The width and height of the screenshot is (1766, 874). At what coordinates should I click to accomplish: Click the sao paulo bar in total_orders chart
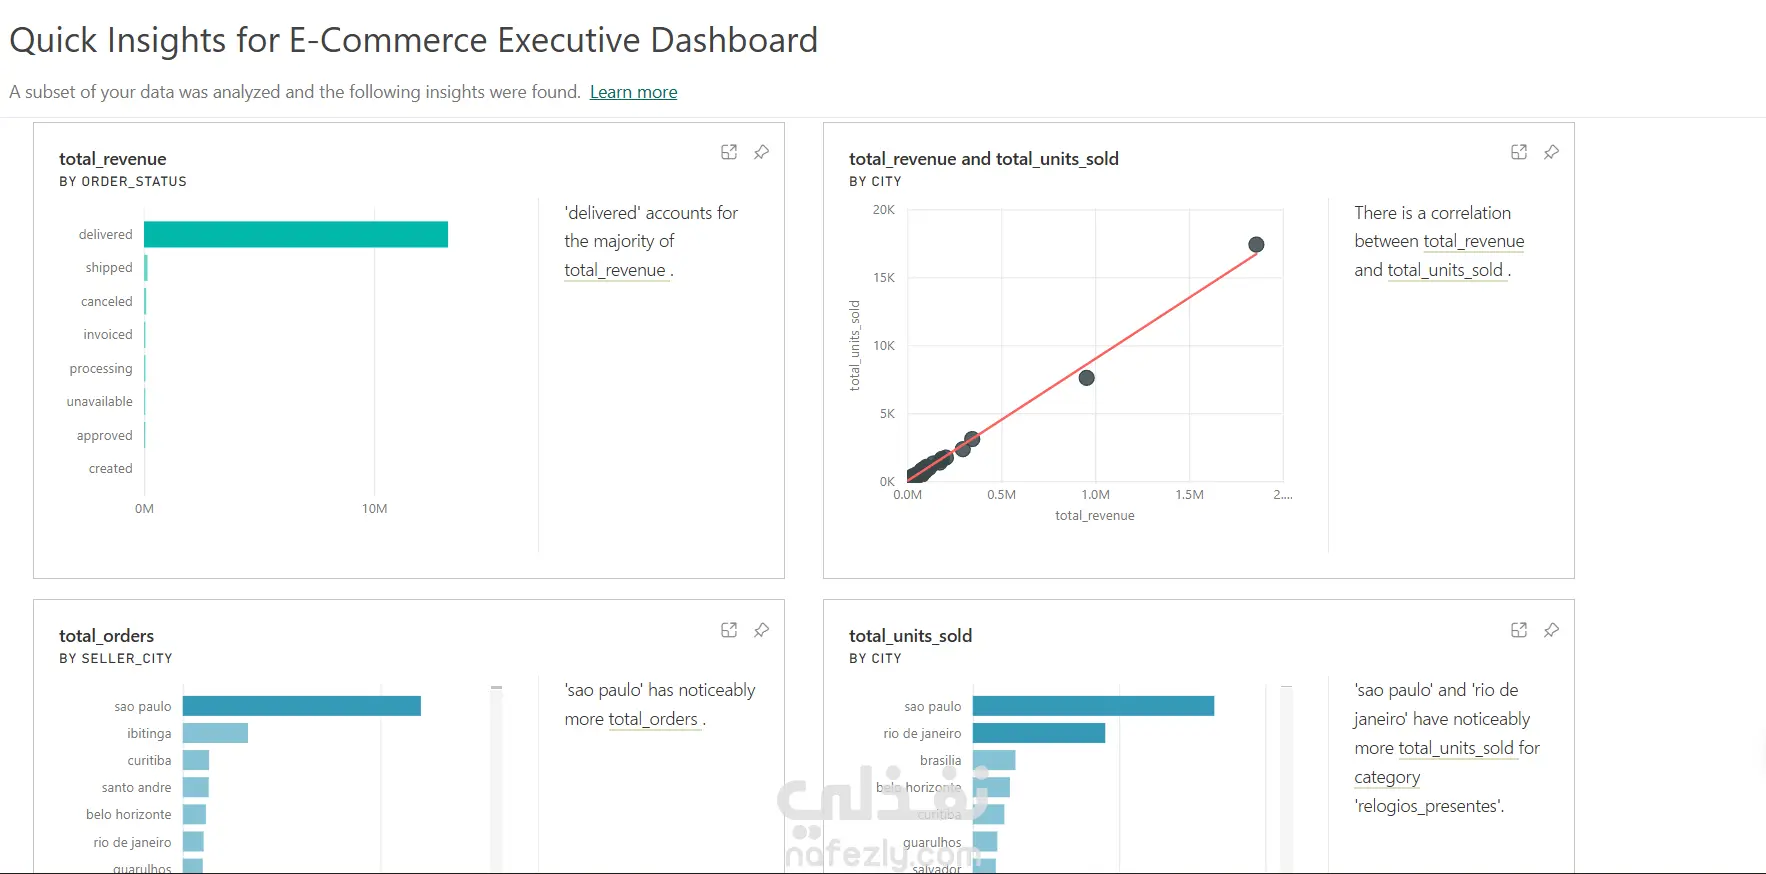(302, 706)
